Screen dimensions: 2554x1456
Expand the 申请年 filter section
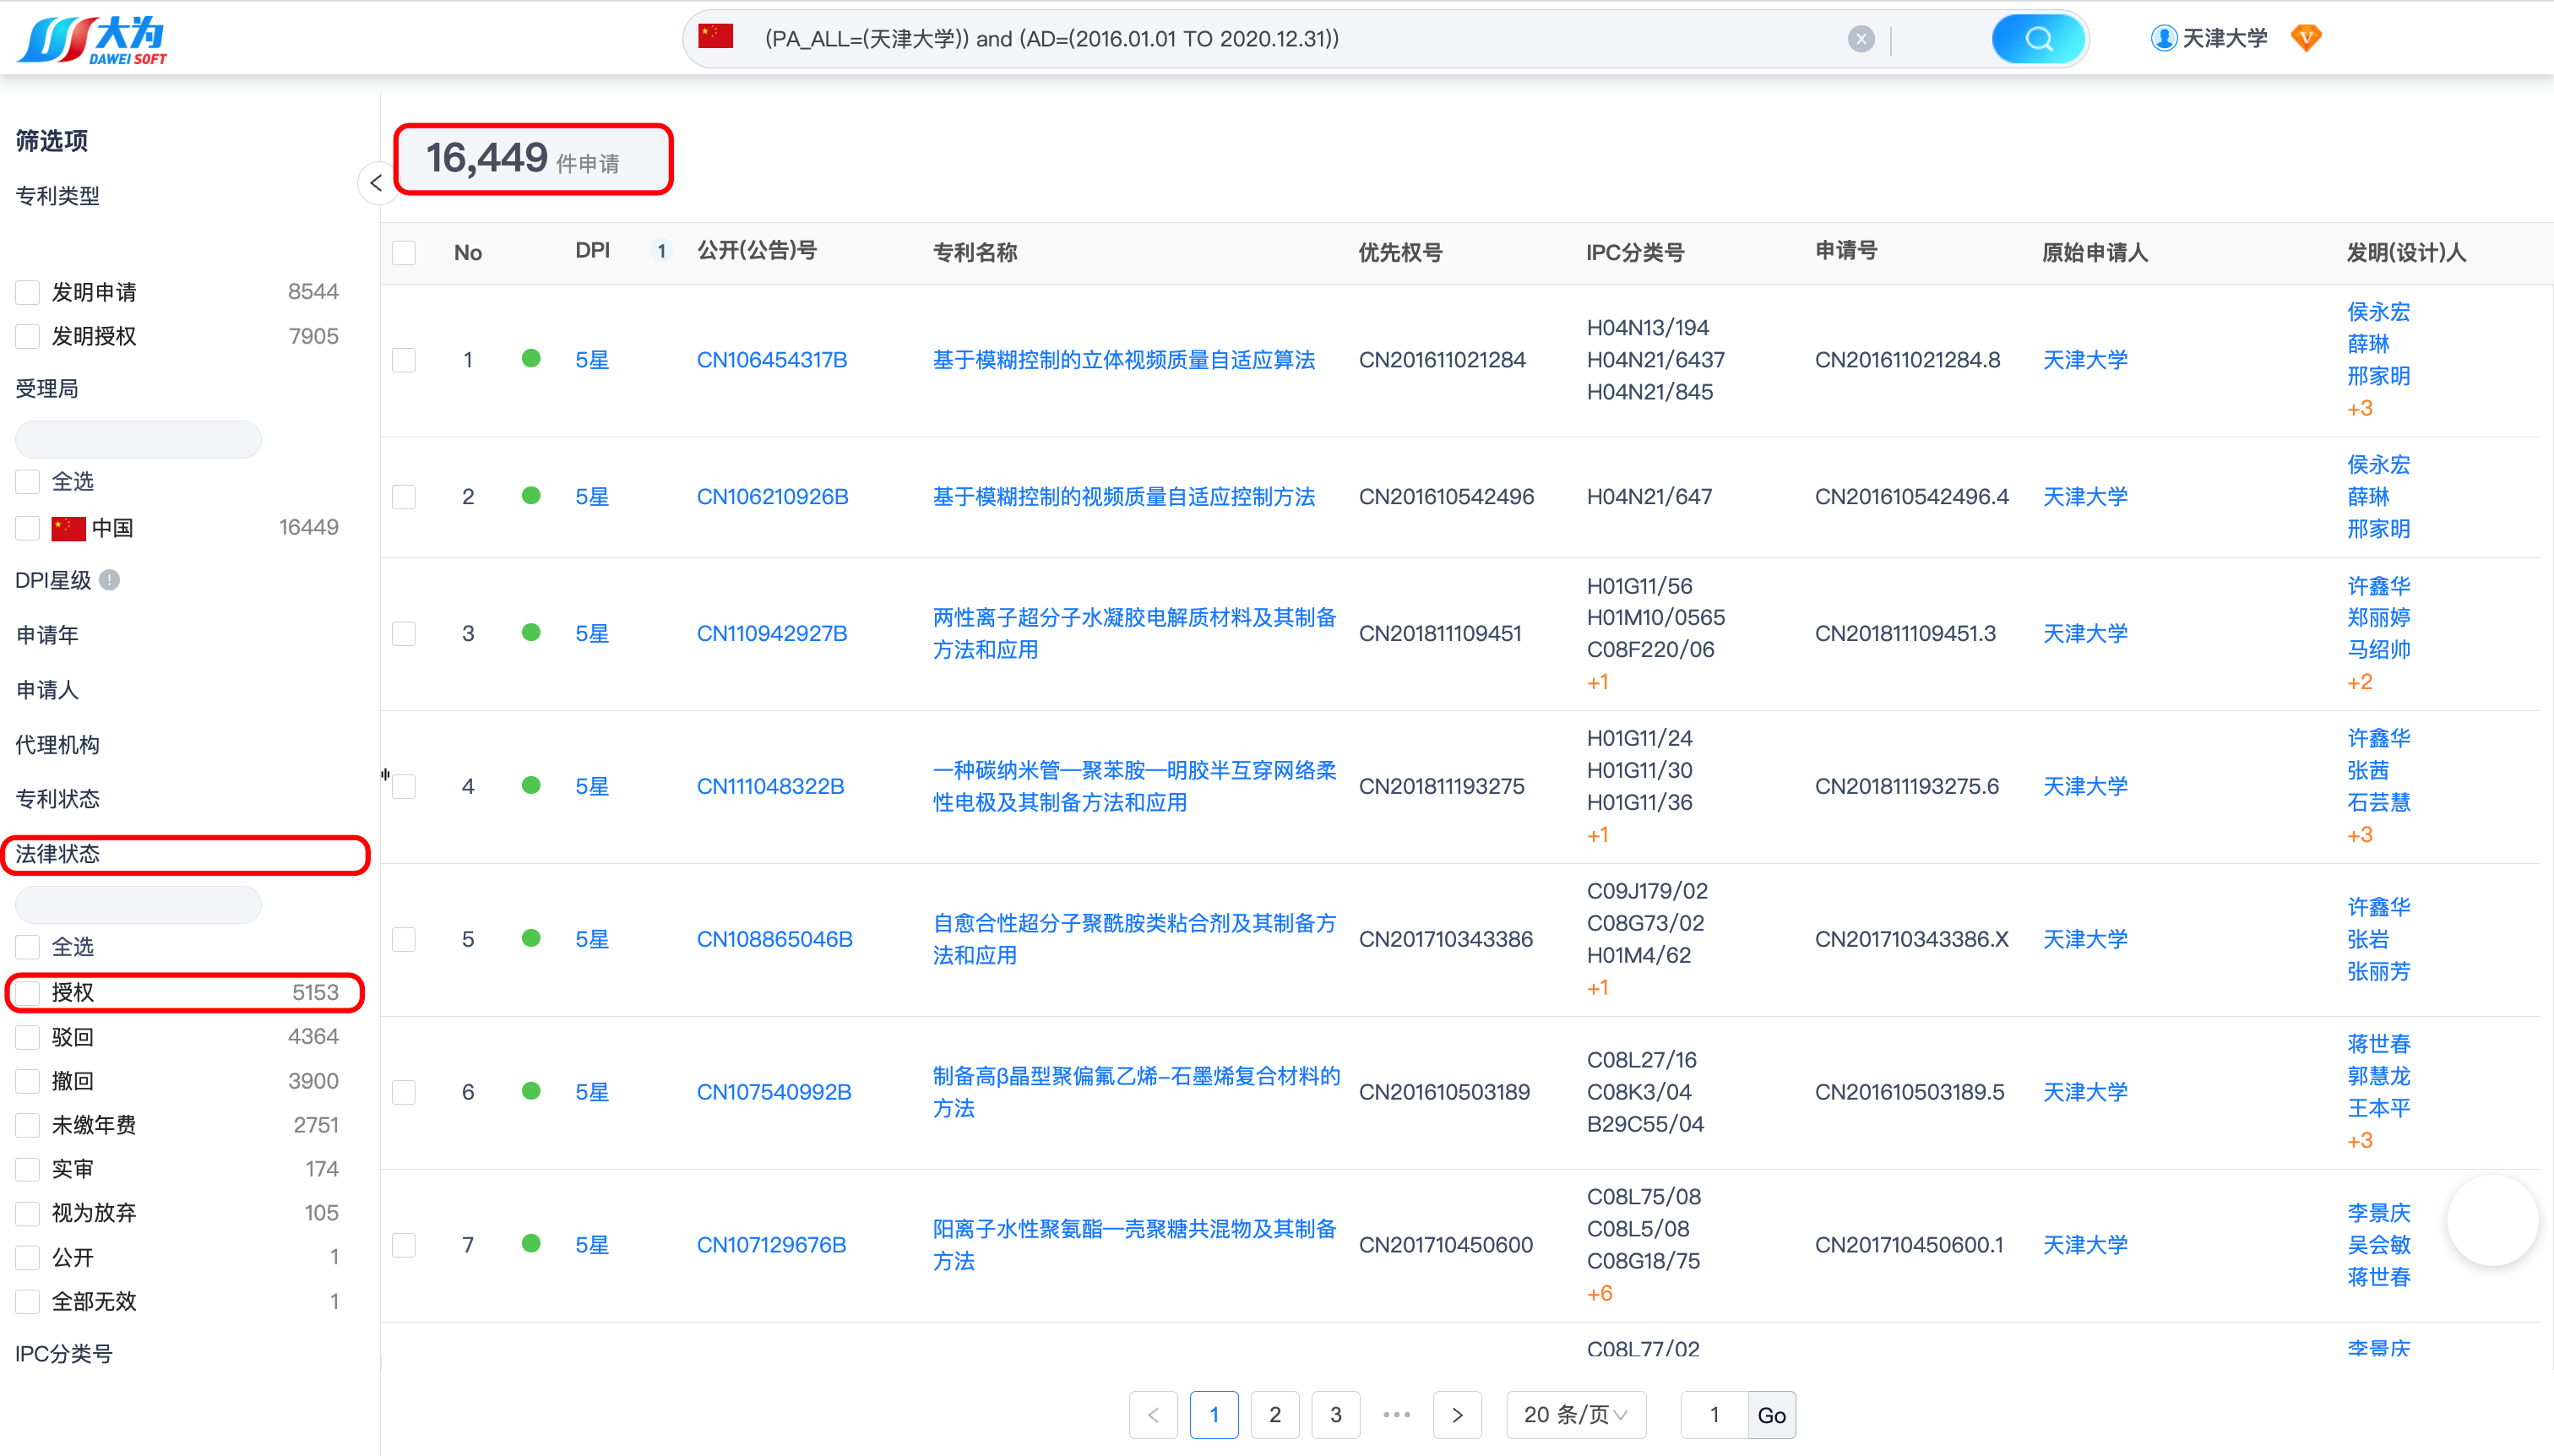click(47, 635)
